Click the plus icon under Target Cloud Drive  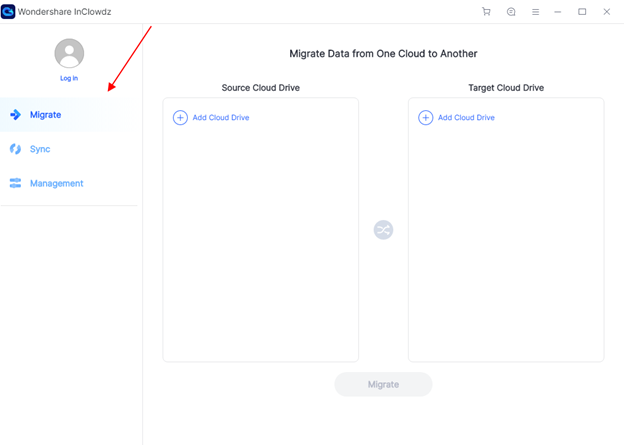425,118
